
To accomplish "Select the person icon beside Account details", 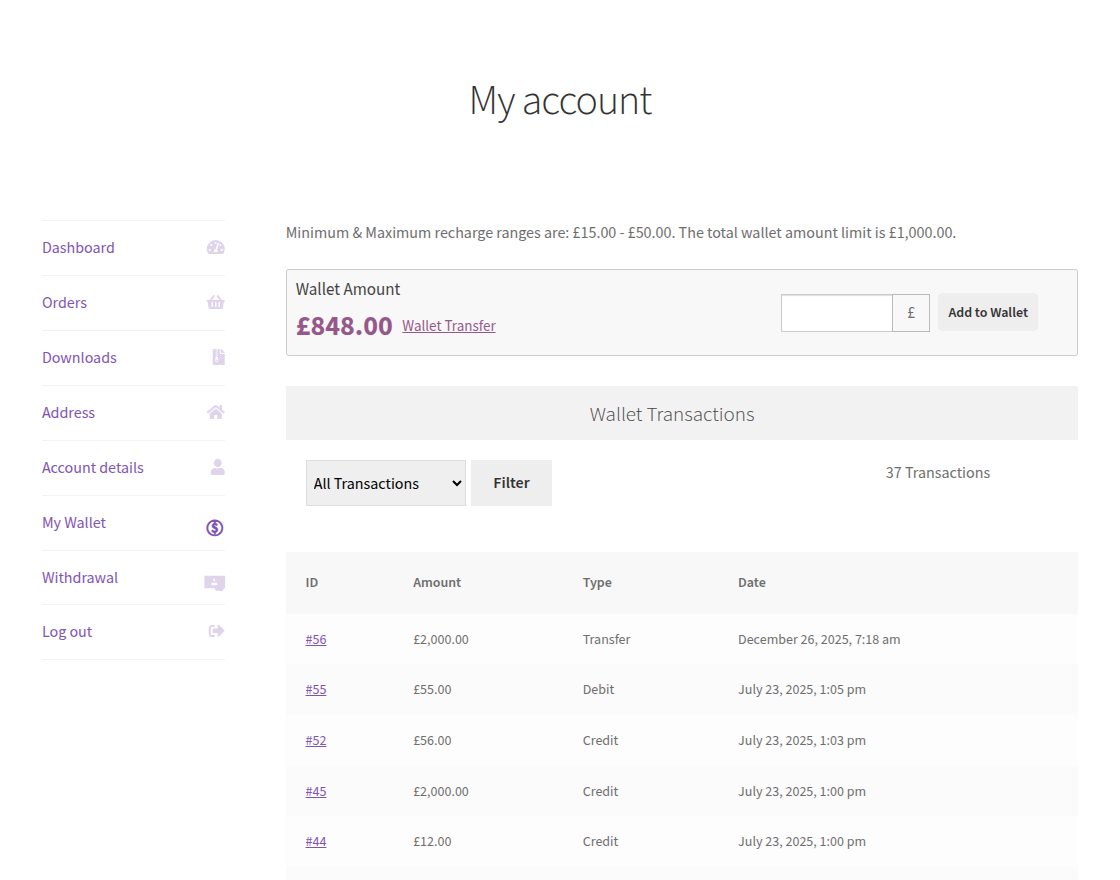I will pos(216,467).
